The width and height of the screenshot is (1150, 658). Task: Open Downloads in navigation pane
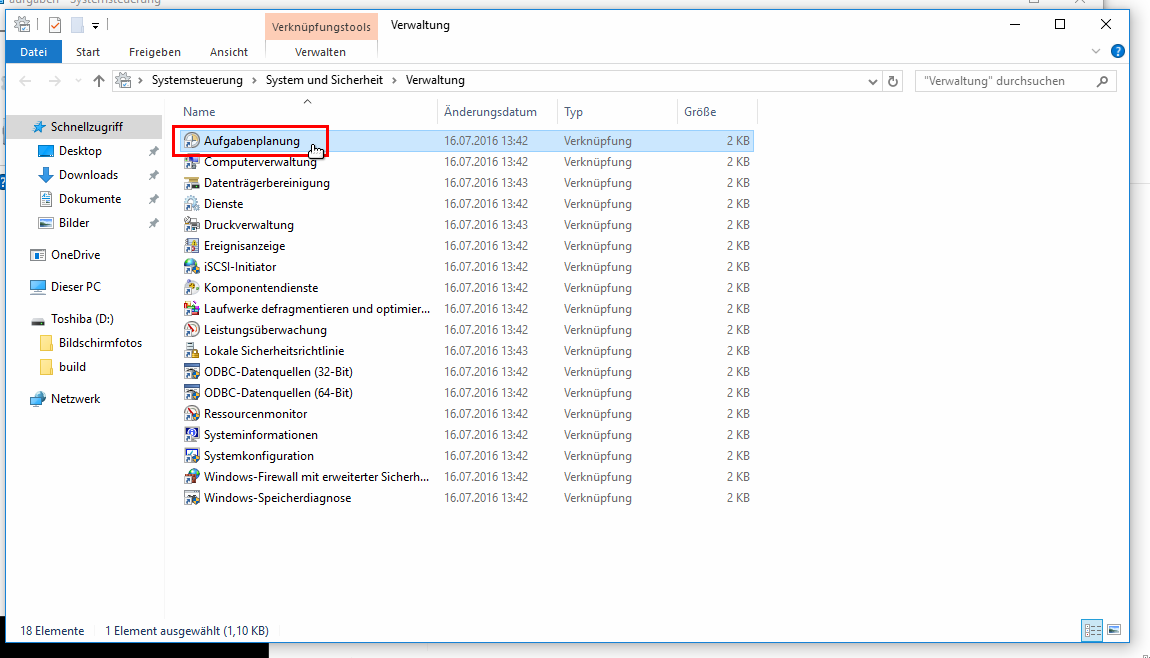[x=88, y=175]
